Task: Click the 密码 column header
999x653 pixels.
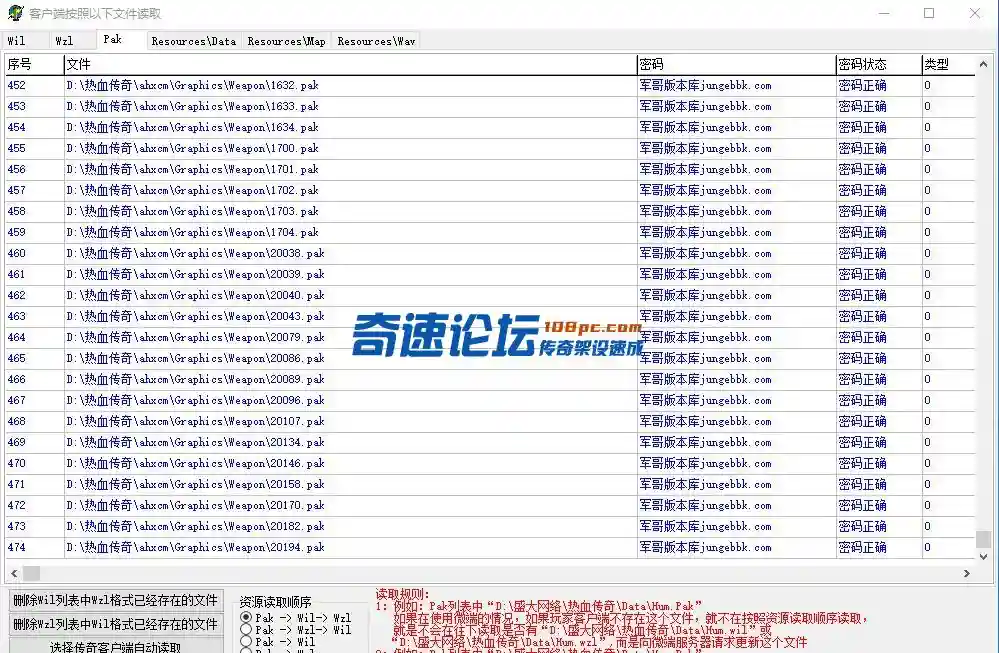Action: coord(737,64)
